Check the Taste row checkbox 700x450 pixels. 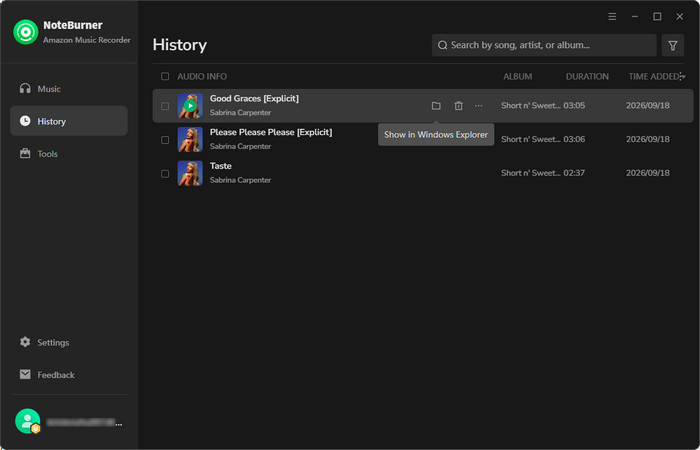(165, 173)
